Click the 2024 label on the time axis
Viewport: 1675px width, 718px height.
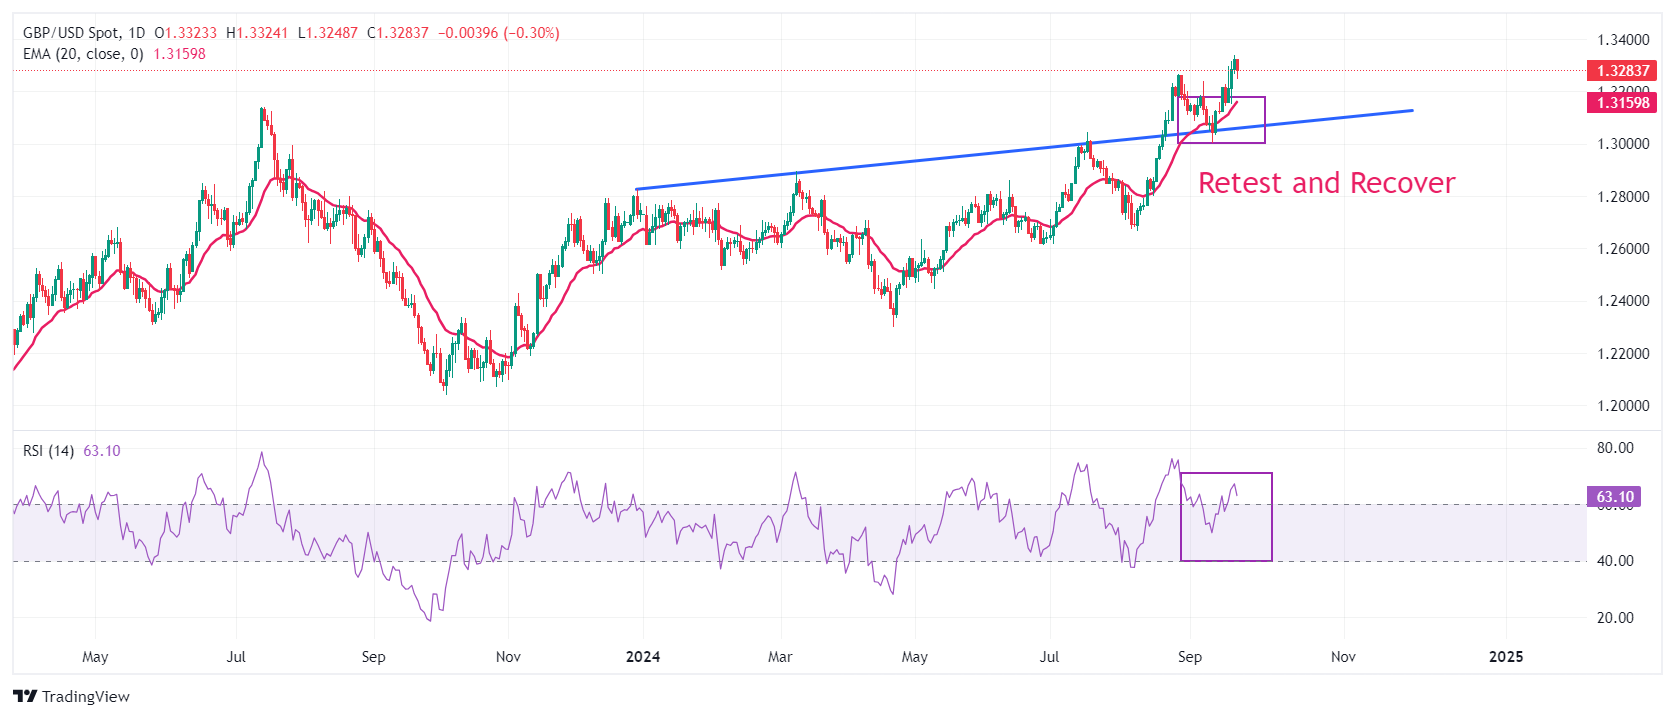(642, 657)
